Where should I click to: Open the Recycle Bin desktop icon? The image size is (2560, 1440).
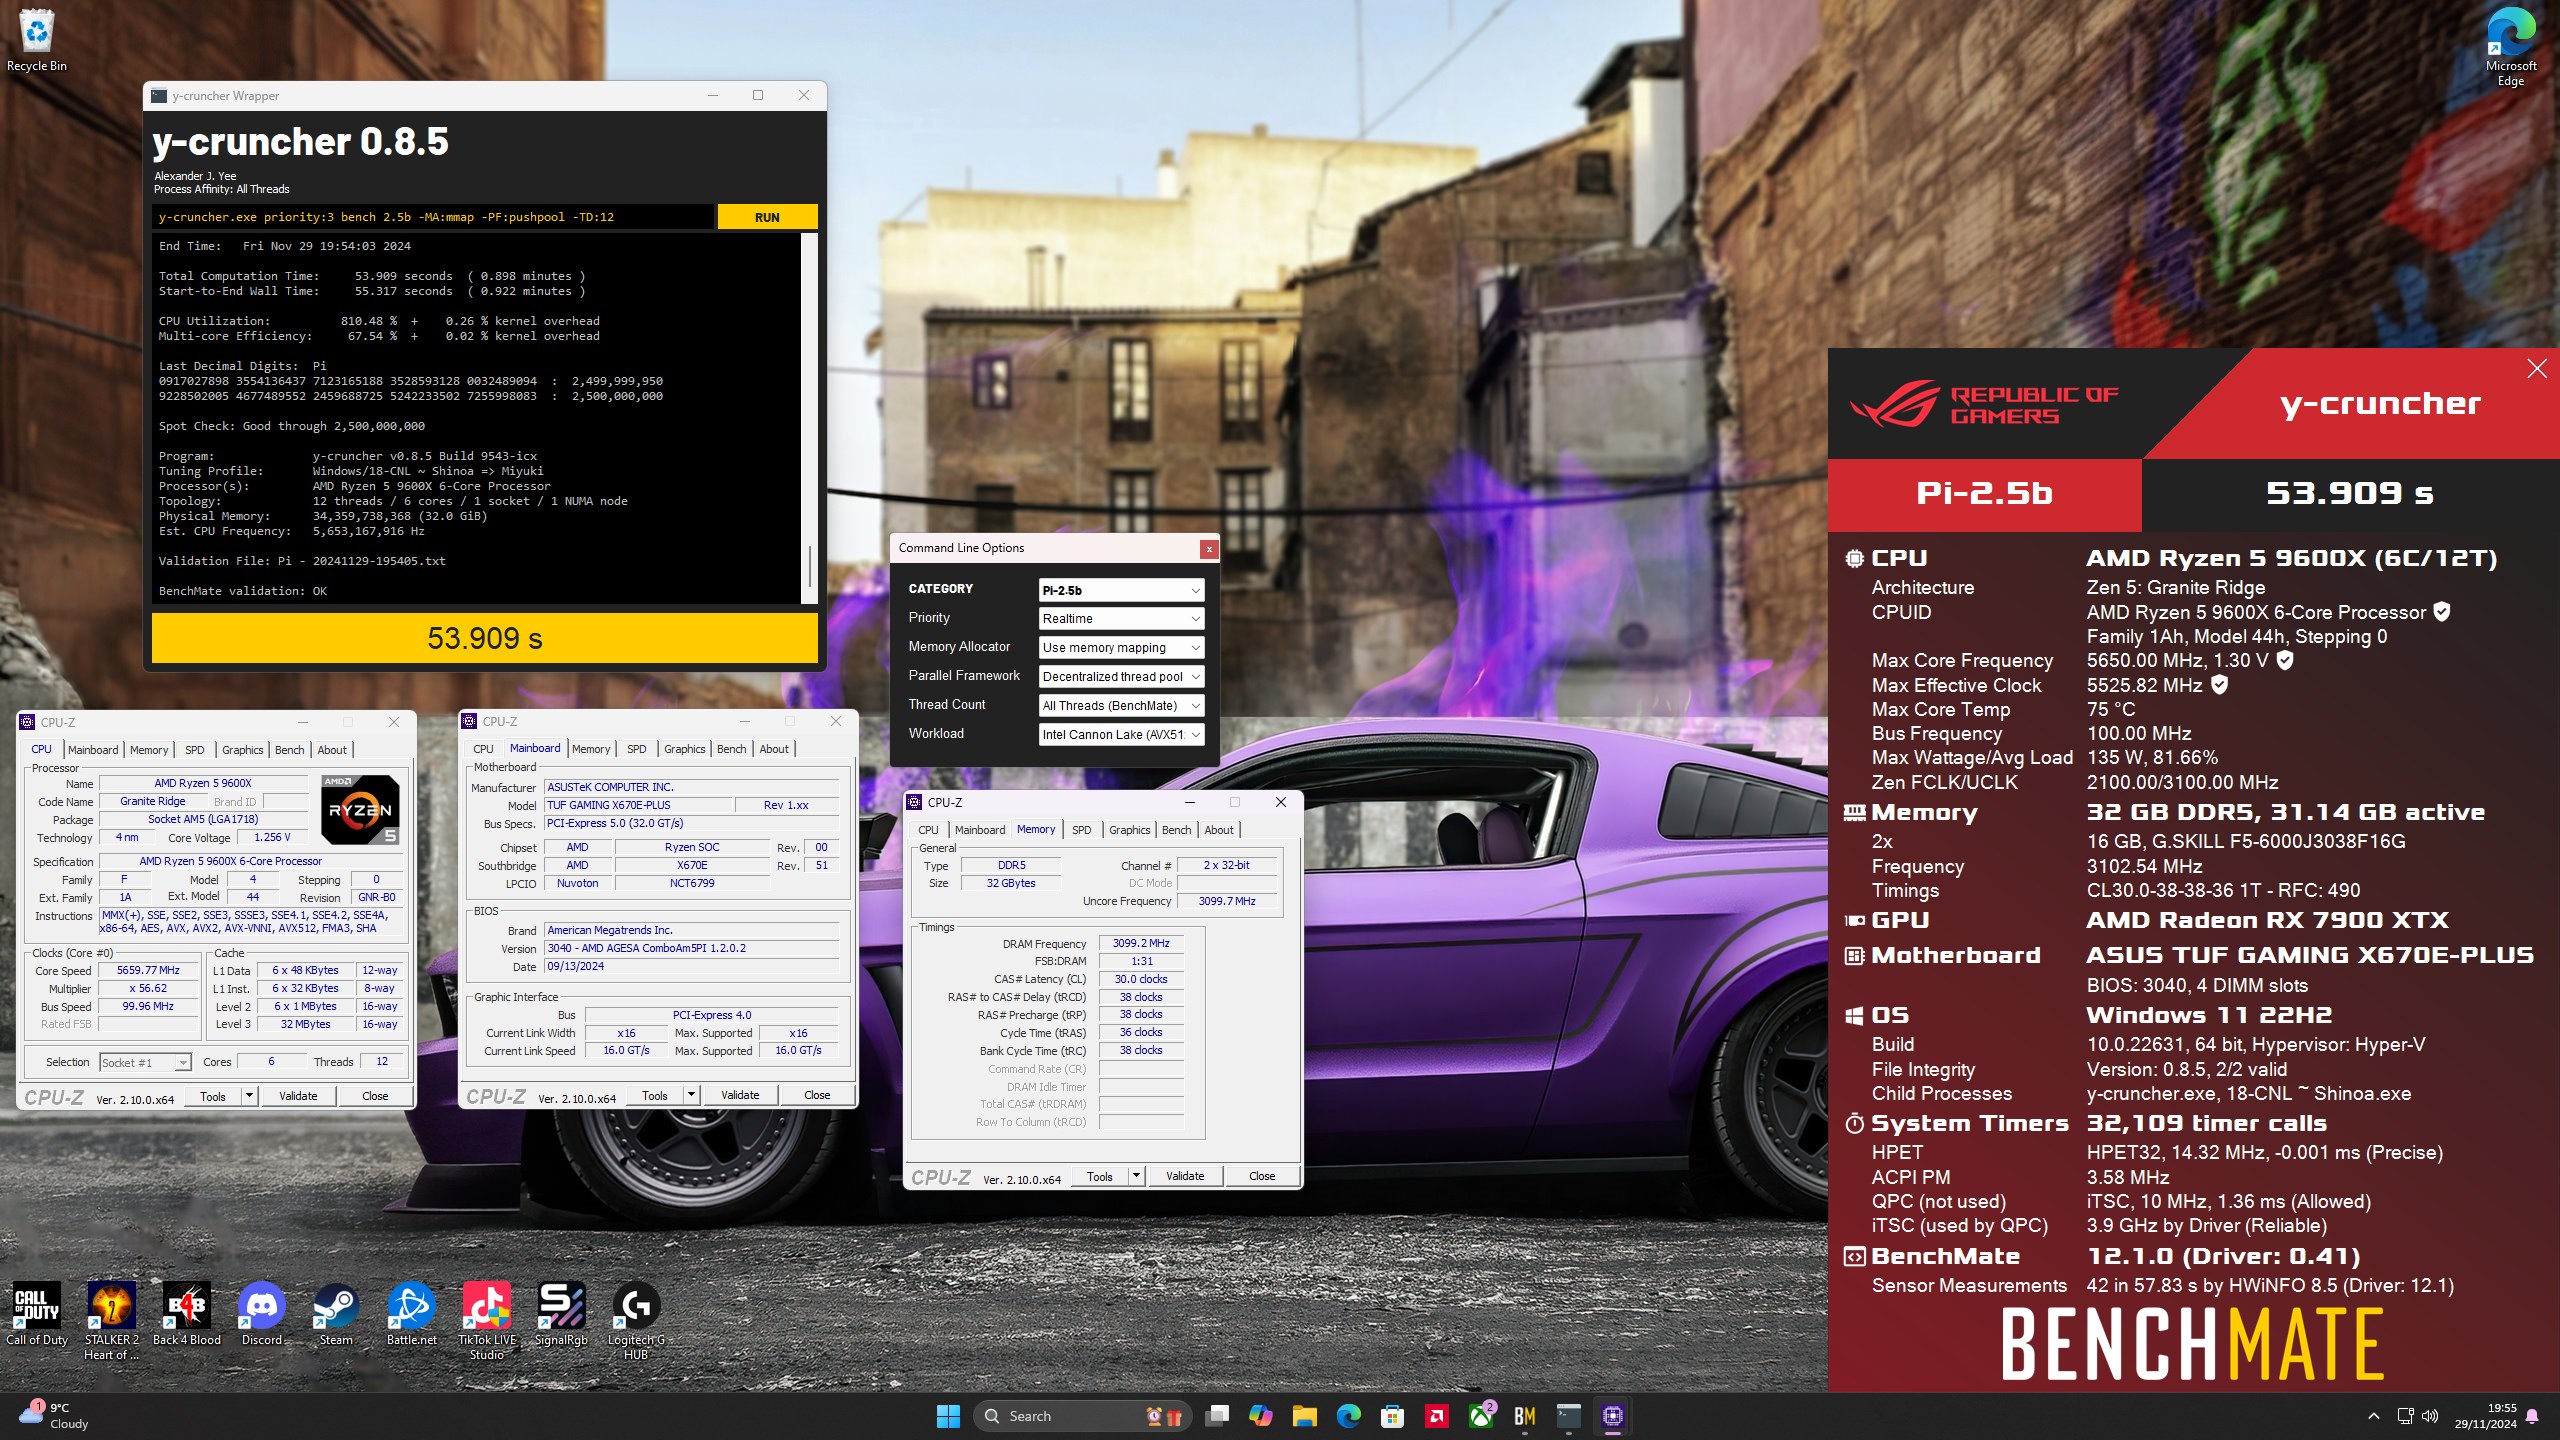point(36,40)
